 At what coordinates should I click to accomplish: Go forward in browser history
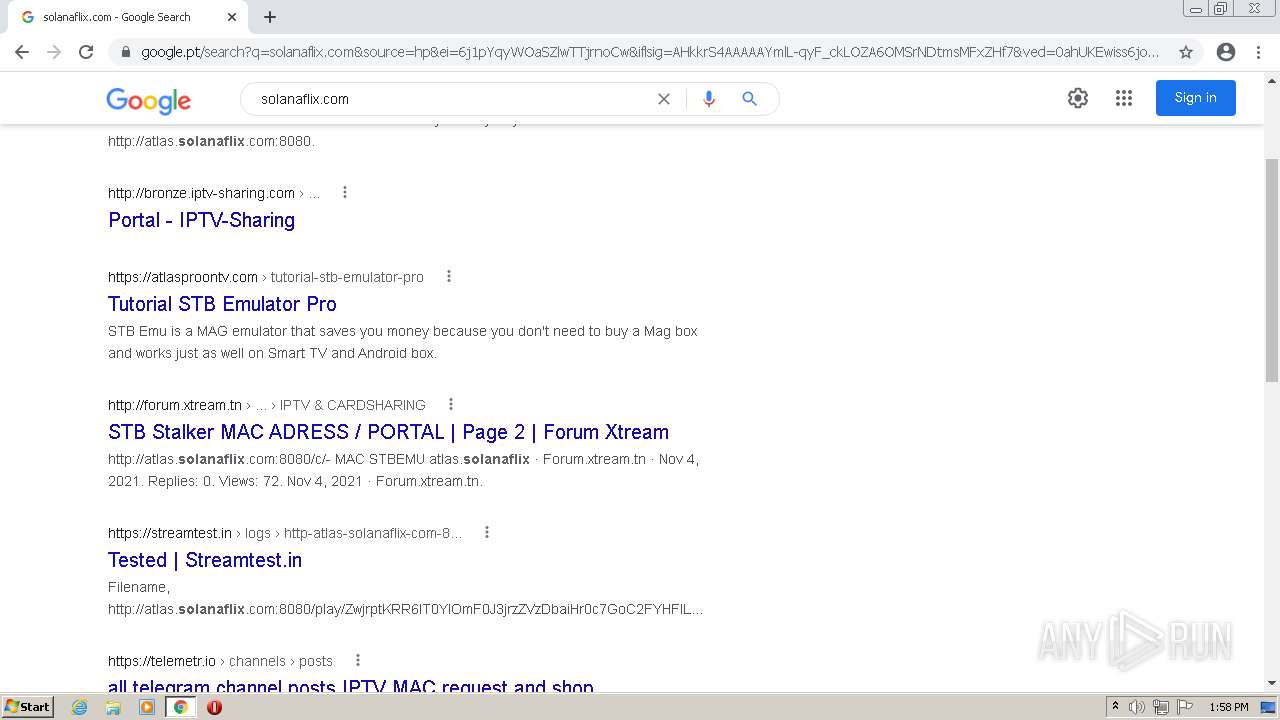[x=54, y=52]
